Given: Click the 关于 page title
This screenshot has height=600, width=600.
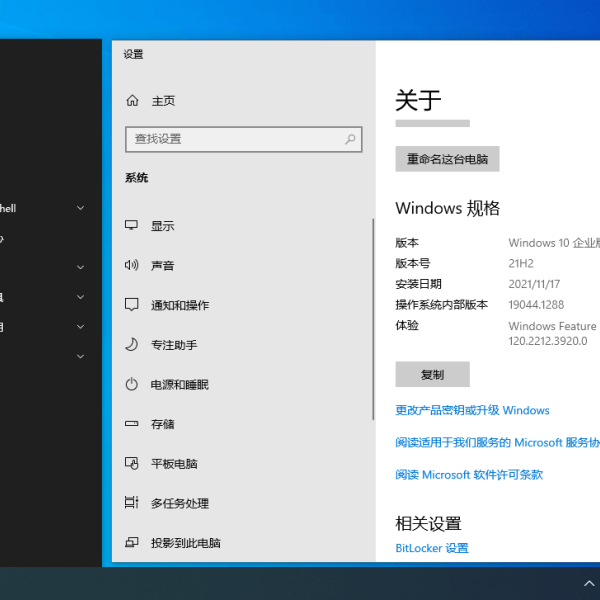Looking at the screenshot, I should (418, 100).
